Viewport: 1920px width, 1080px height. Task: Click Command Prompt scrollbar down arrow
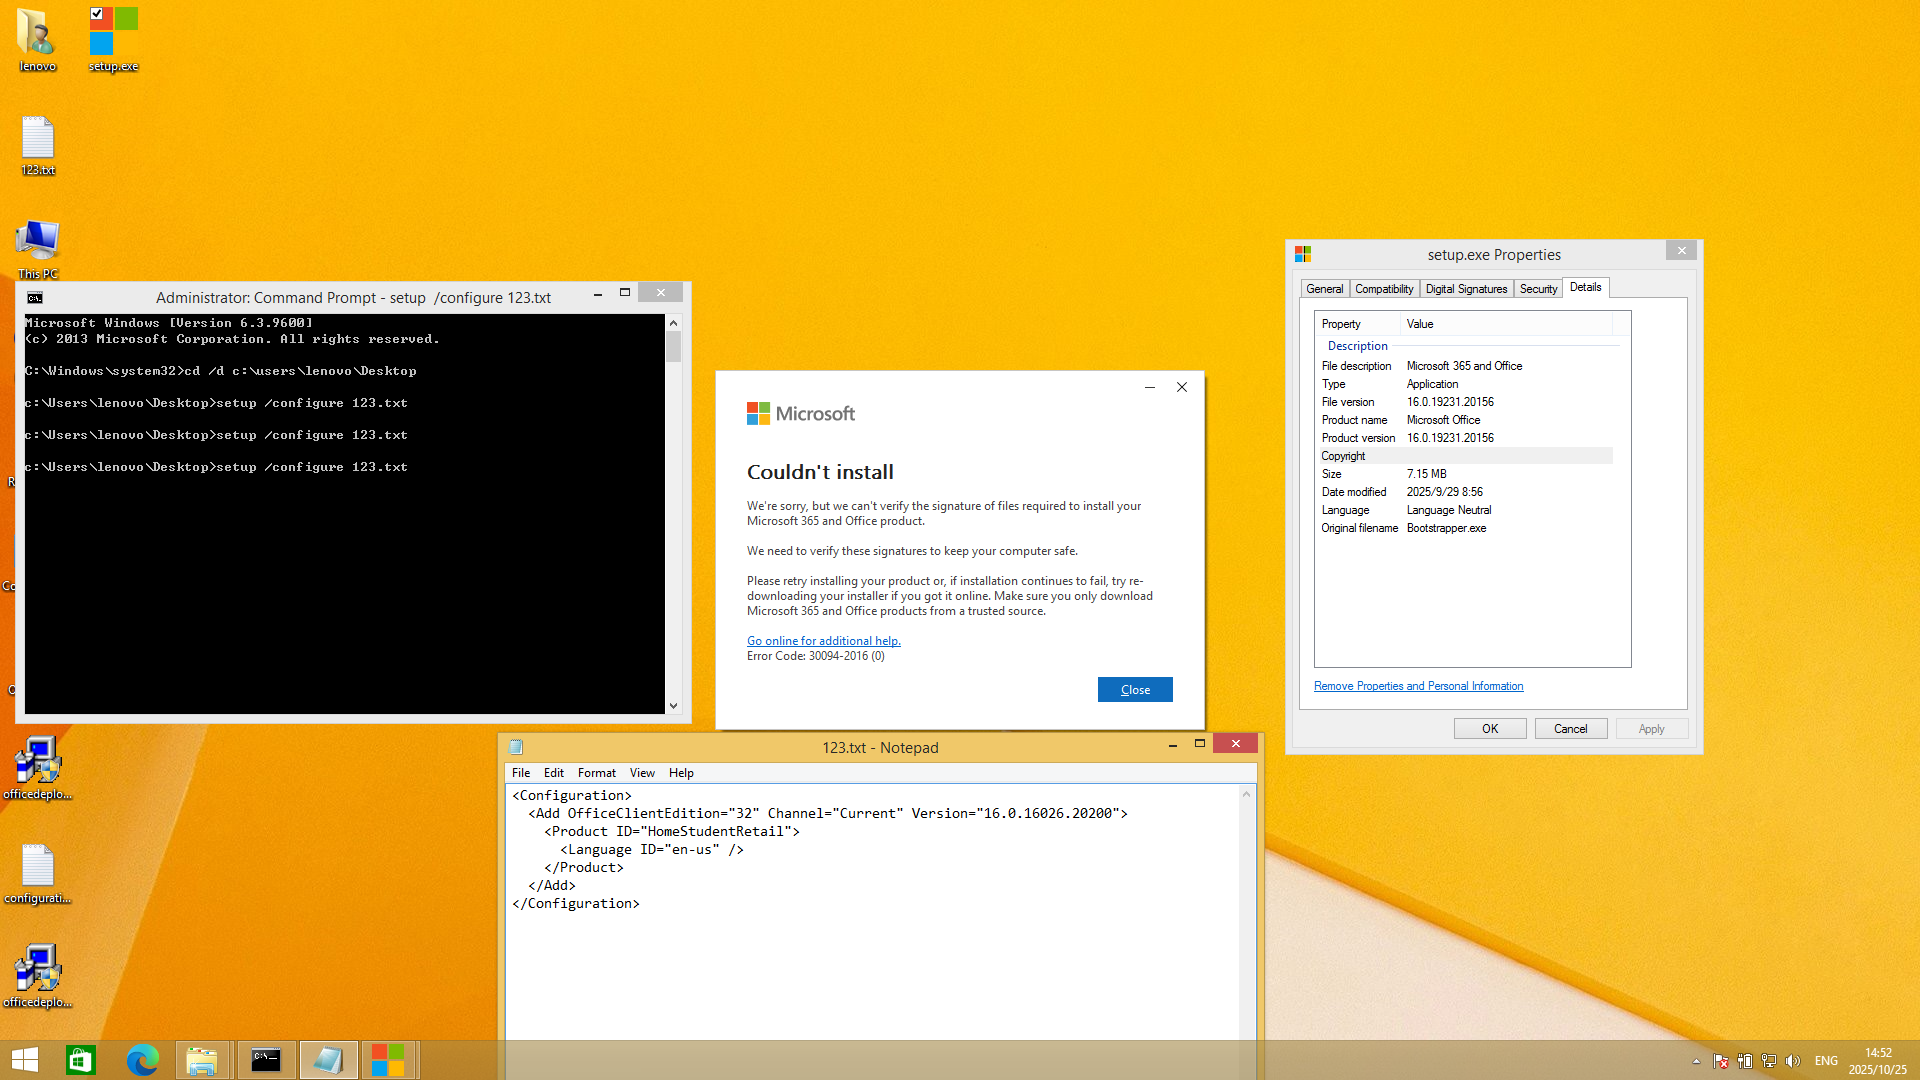tap(674, 705)
